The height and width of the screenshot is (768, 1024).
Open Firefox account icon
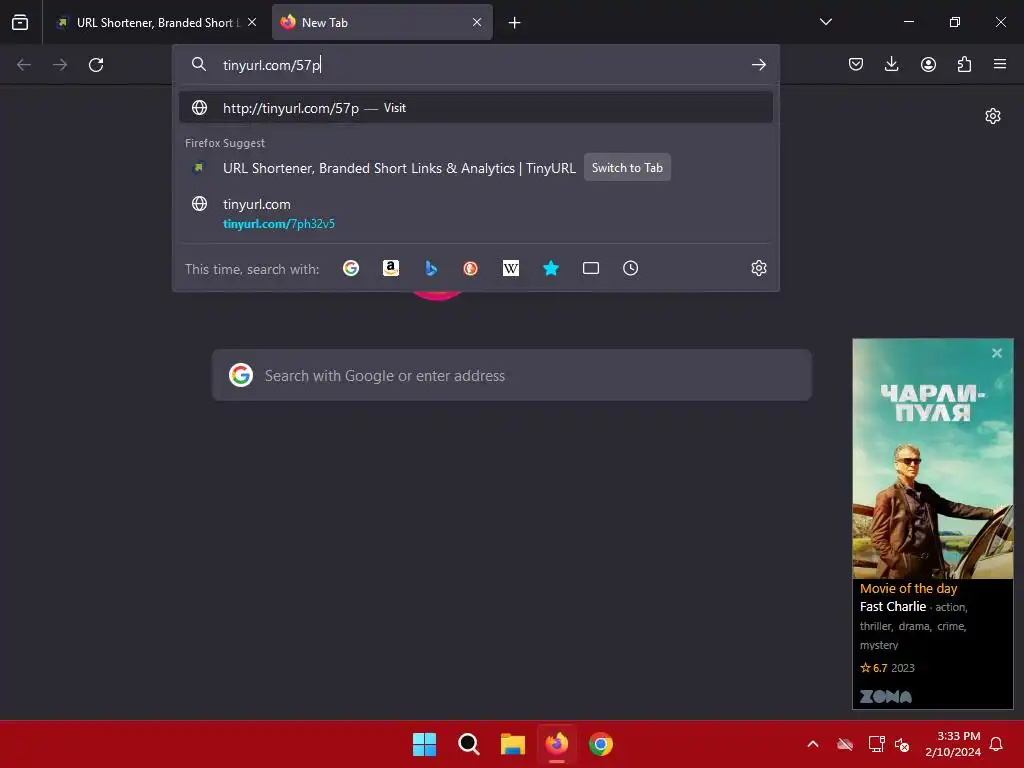coord(928,64)
